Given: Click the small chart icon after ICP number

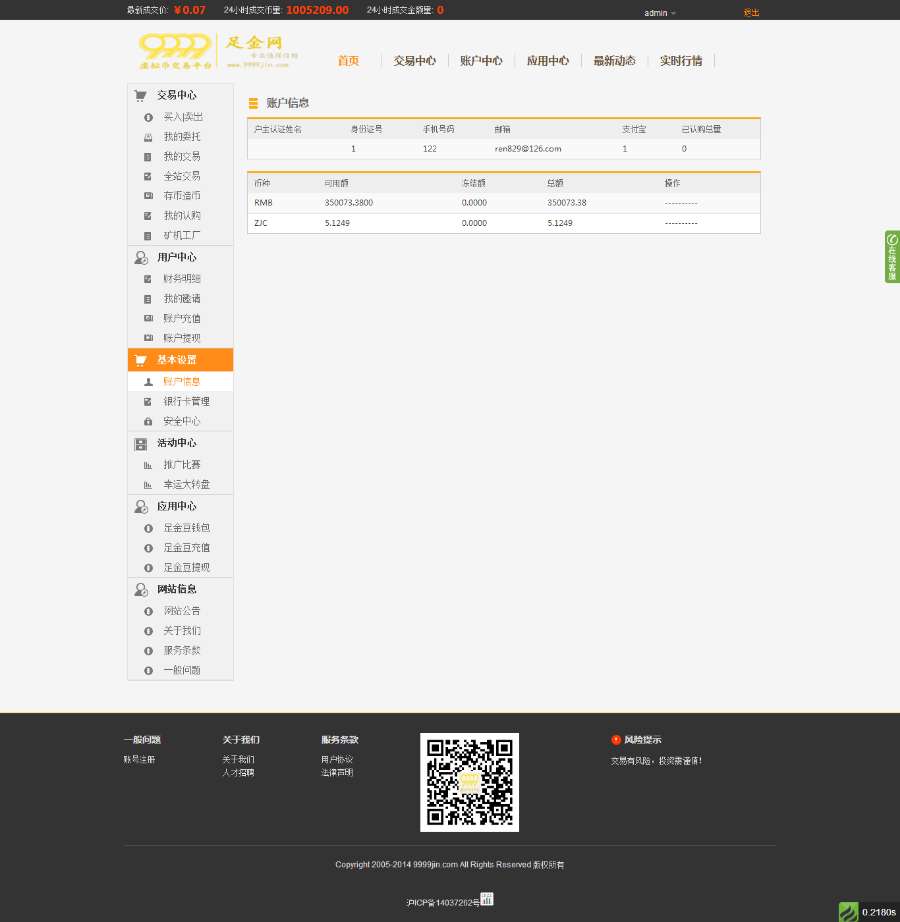Looking at the screenshot, I should coord(487,899).
